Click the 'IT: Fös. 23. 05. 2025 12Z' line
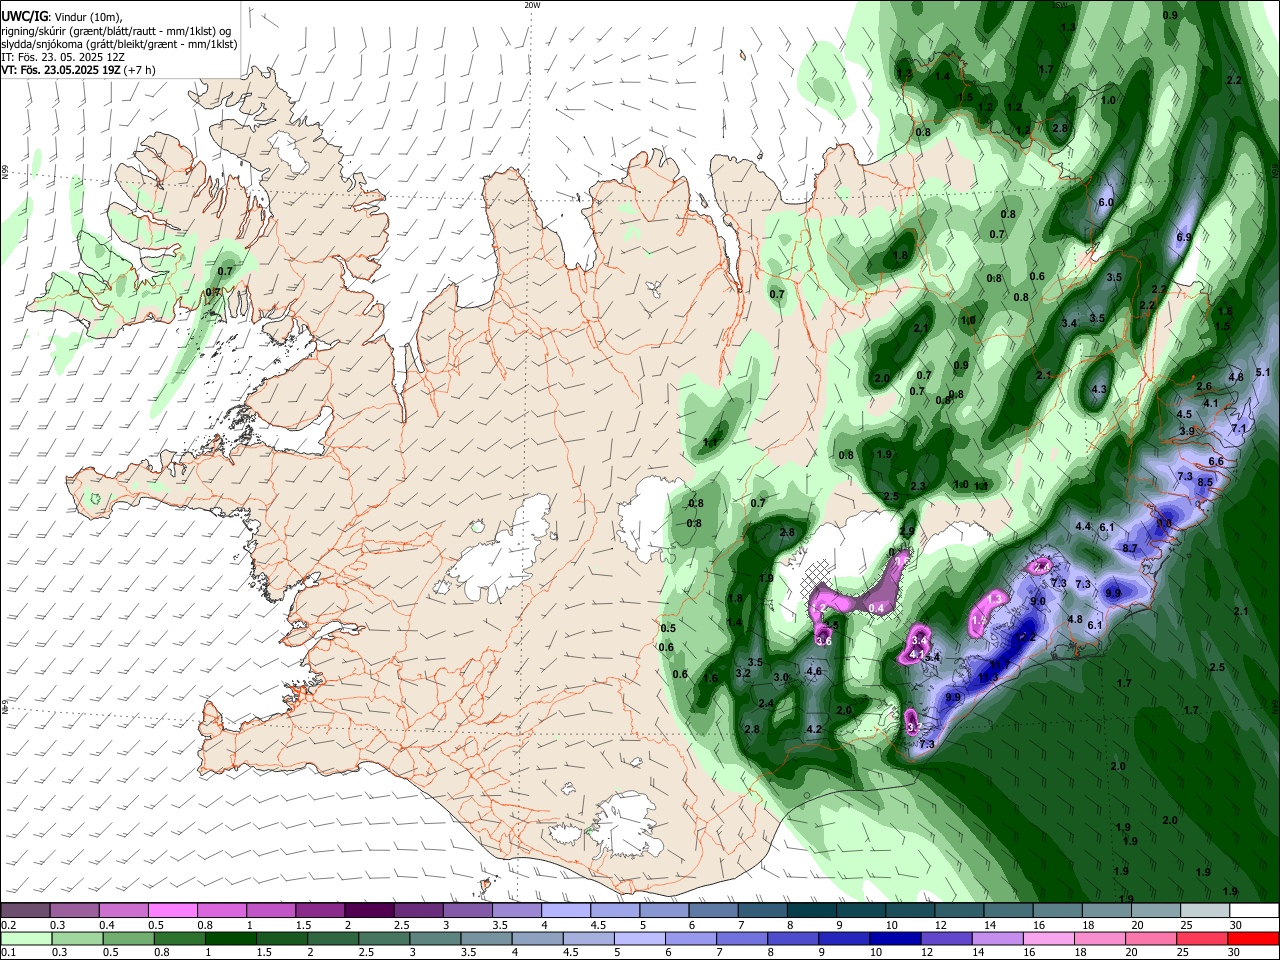Screen dimensions: 1280x960 (x=62, y=58)
